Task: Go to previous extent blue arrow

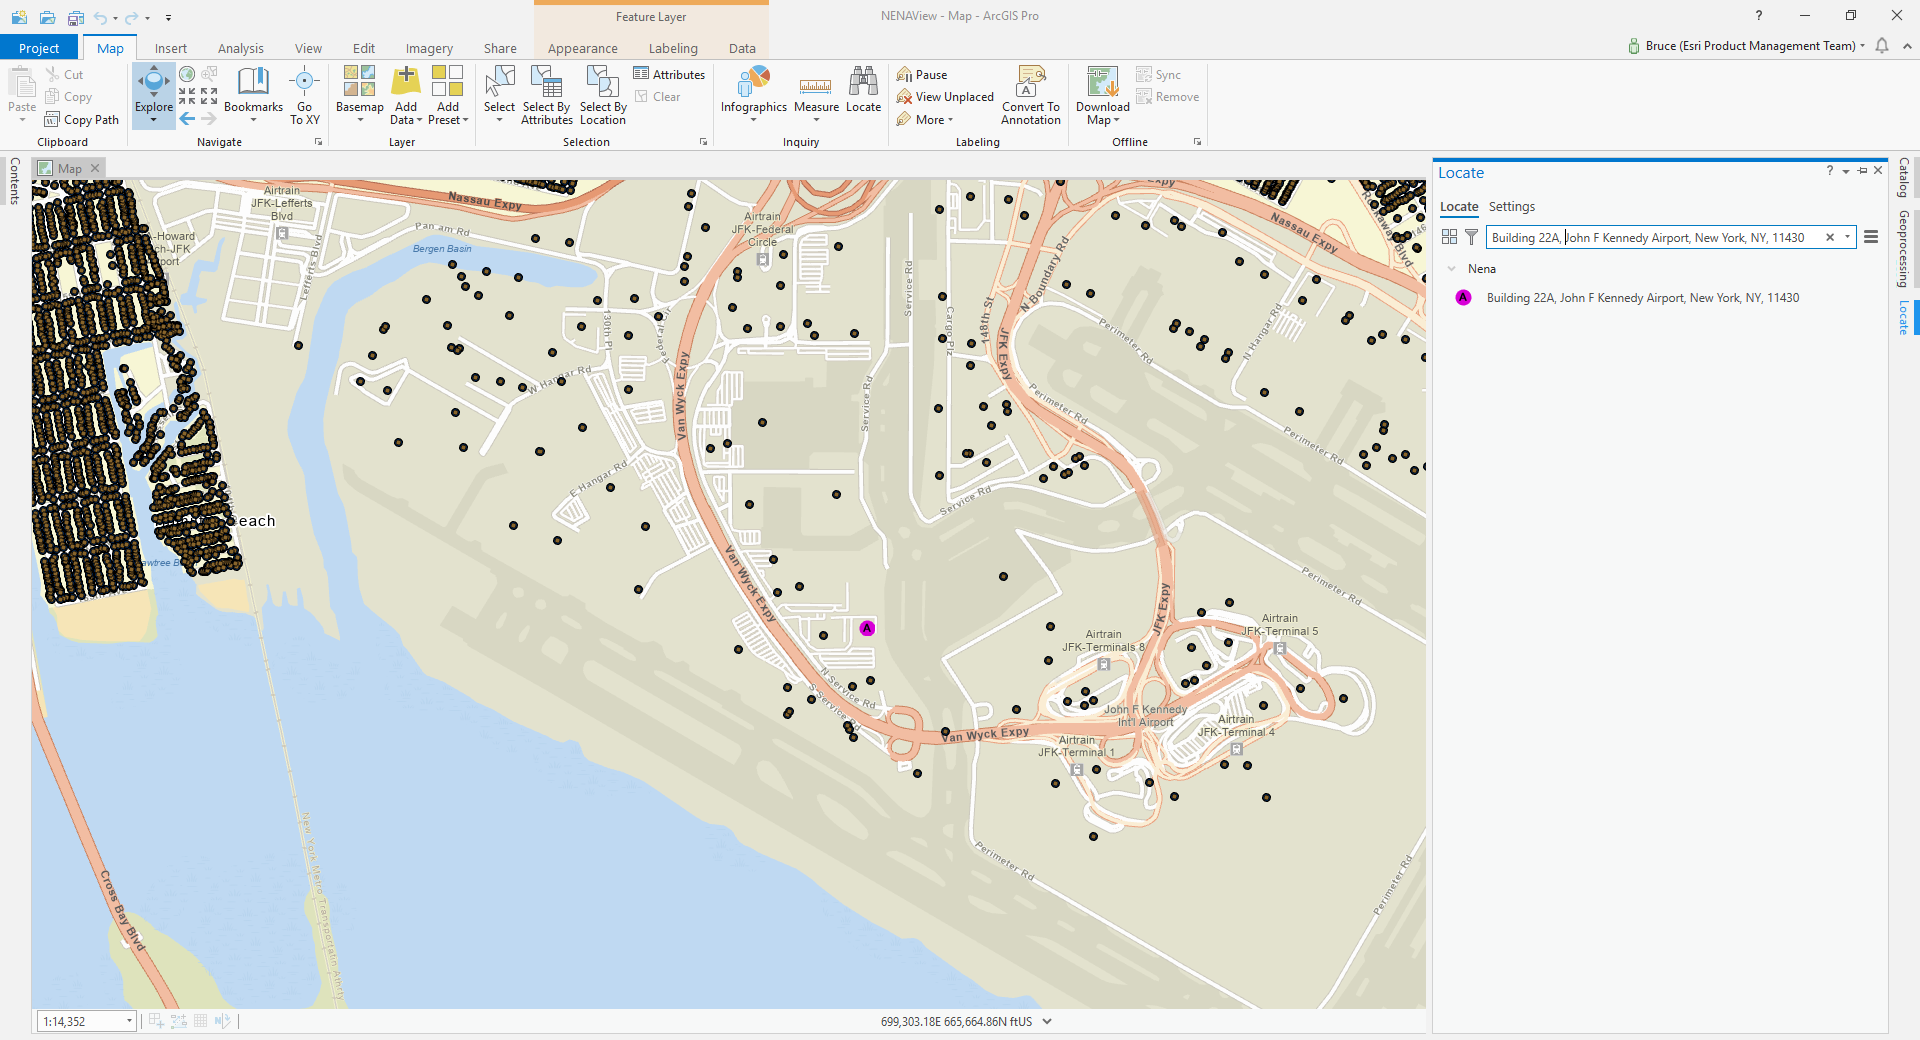Action: tap(187, 118)
